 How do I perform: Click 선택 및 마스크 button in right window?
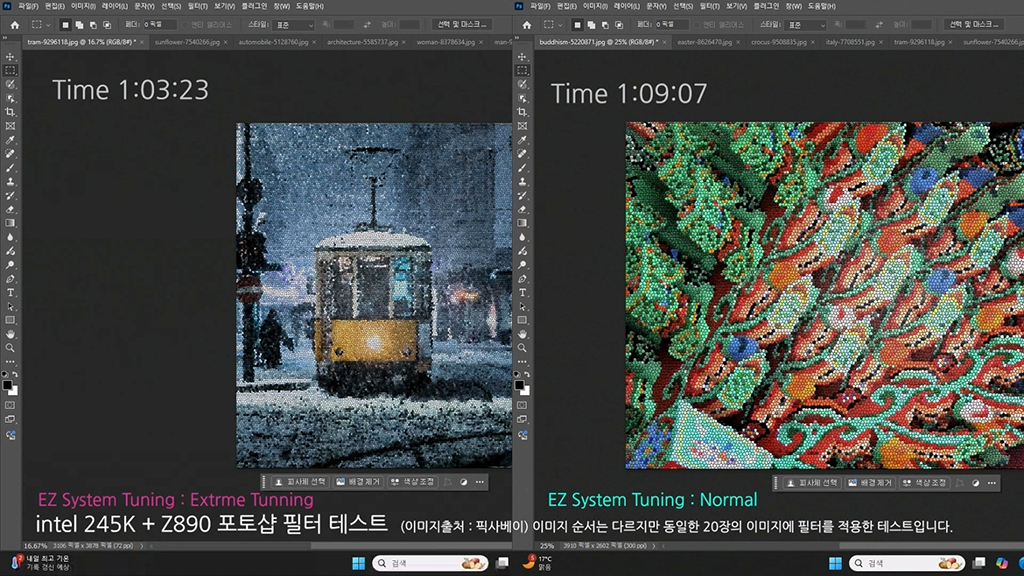click(x=974, y=25)
